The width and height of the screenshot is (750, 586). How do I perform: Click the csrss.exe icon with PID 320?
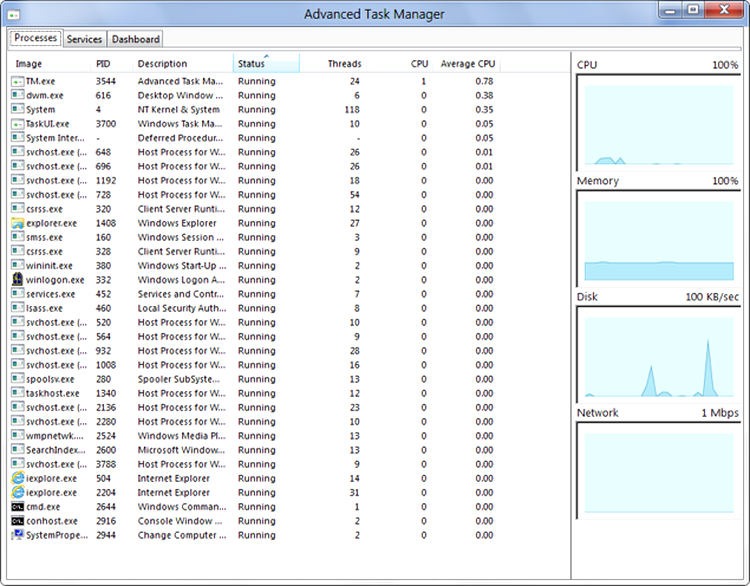[x=18, y=209]
